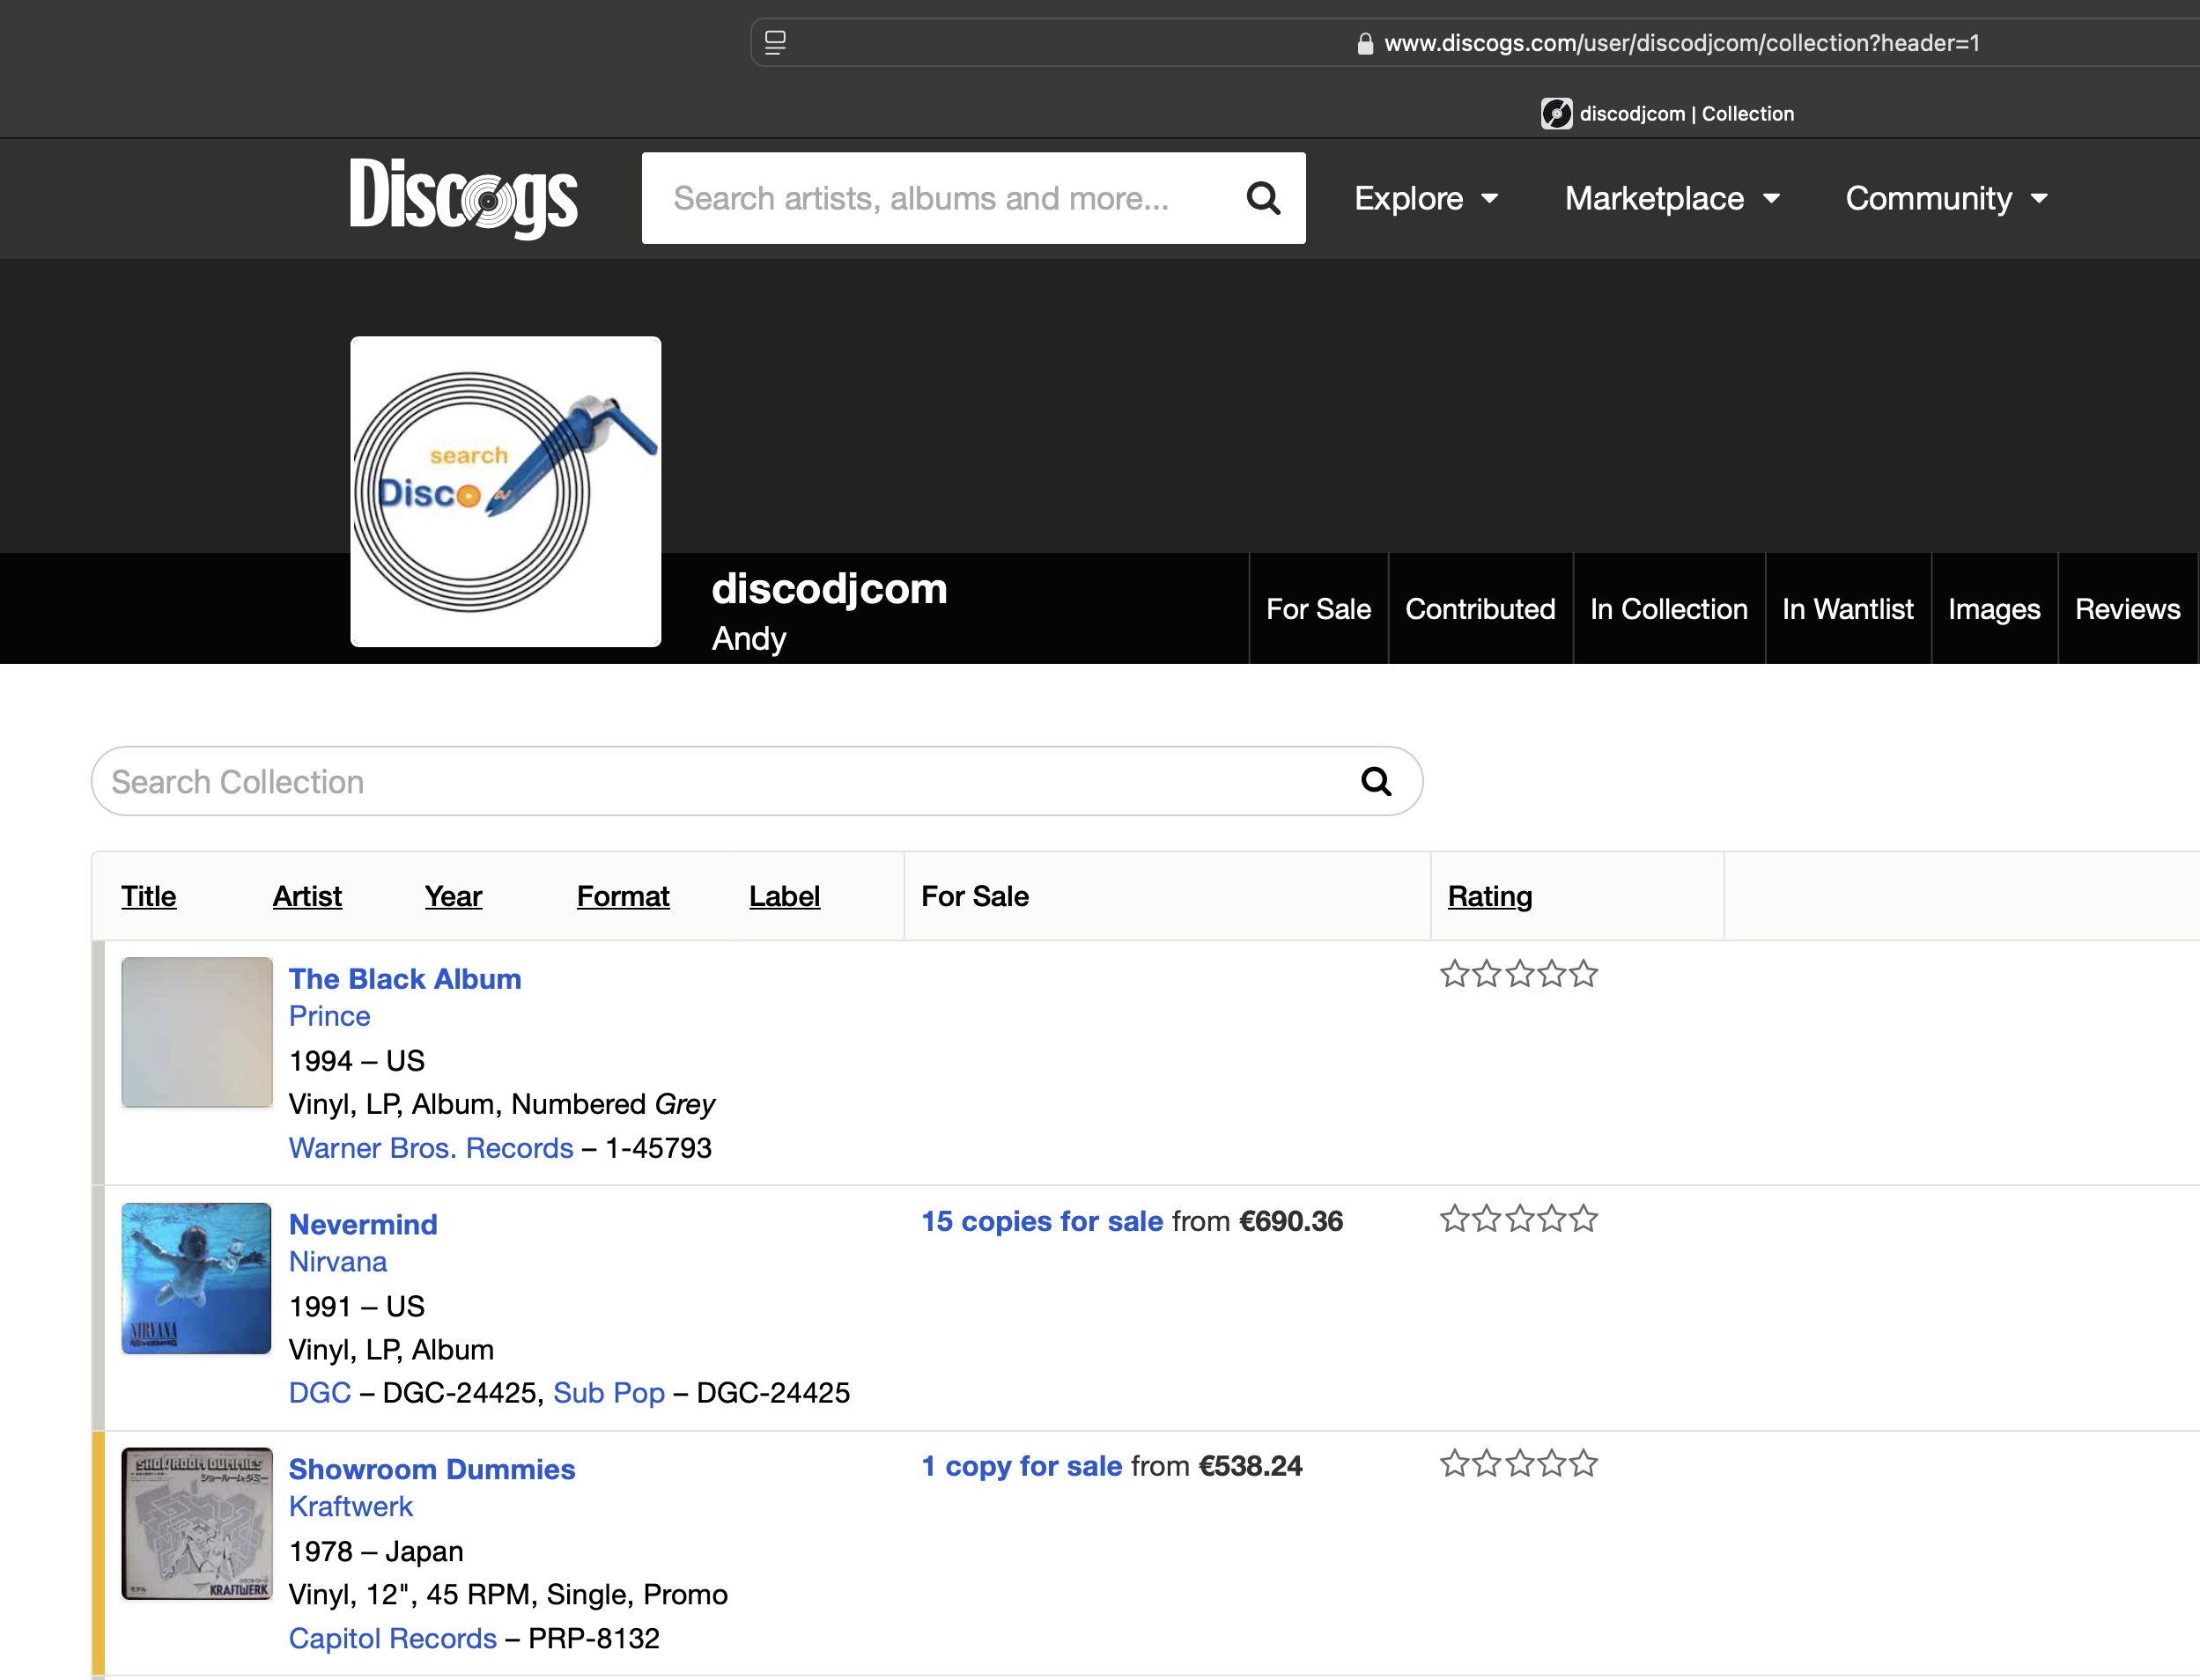Focus the Search Collection input field
This screenshot has height=1680, width=2200.
(x=700, y=781)
